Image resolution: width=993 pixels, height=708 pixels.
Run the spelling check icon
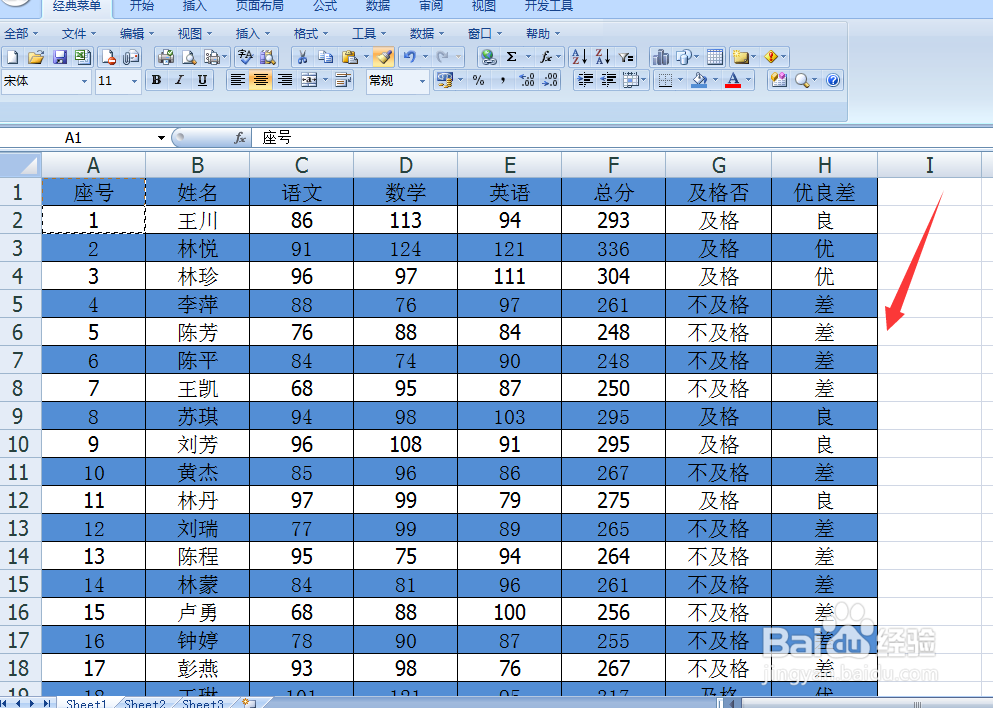pos(245,58)
